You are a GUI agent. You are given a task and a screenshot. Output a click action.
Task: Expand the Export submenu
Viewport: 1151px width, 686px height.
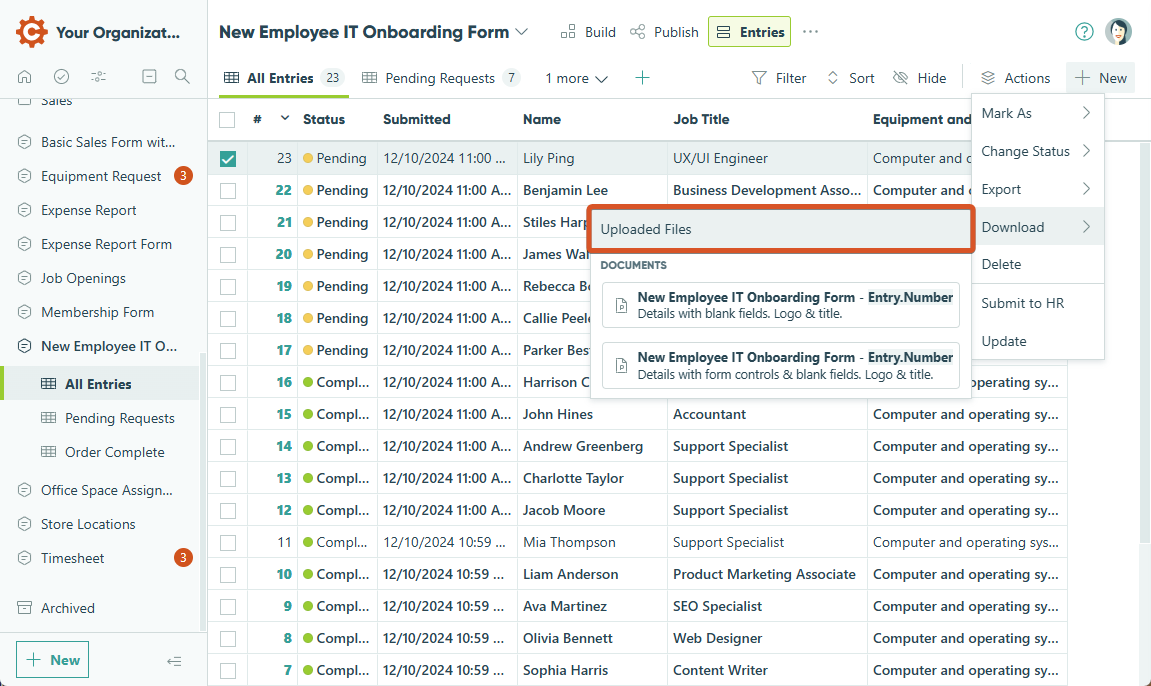(x=1037, y=189)
